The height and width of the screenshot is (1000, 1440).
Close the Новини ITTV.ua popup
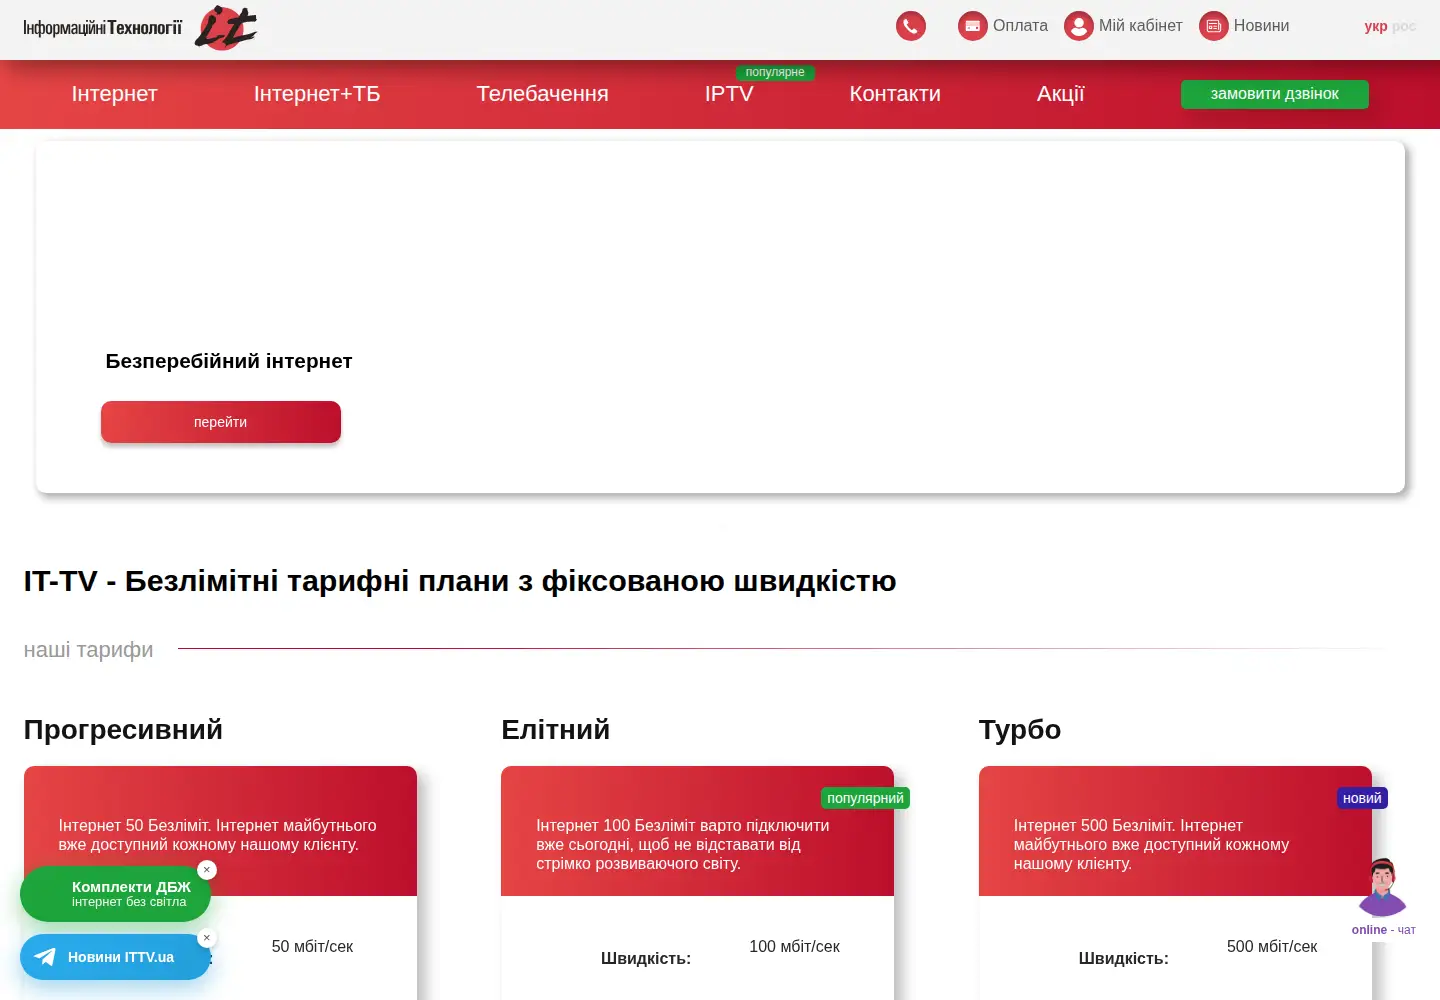pos(207,938)
